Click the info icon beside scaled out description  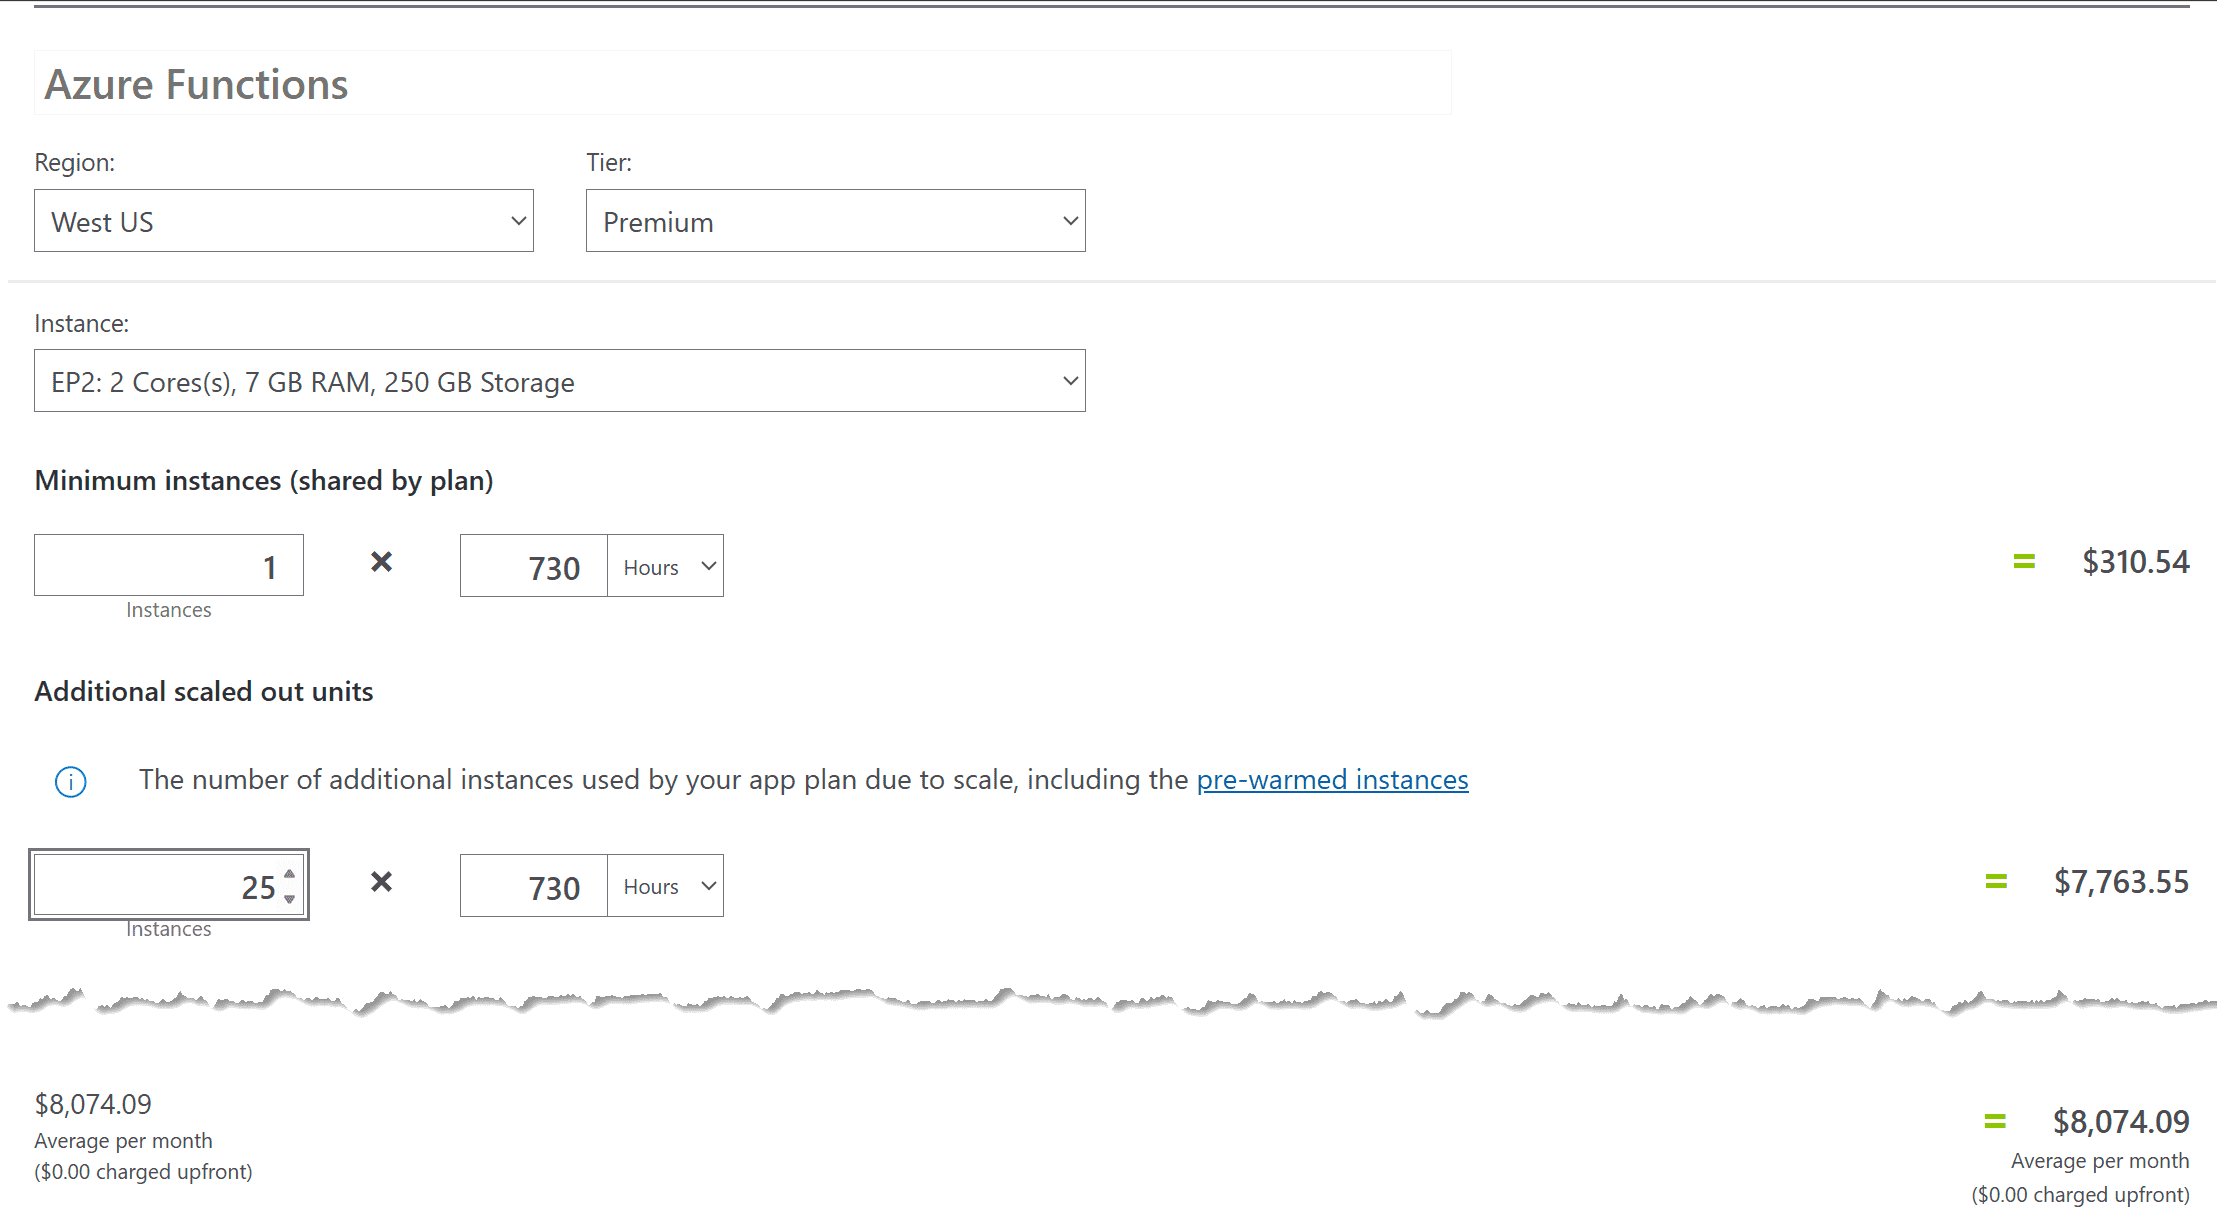tap(70, 781)
